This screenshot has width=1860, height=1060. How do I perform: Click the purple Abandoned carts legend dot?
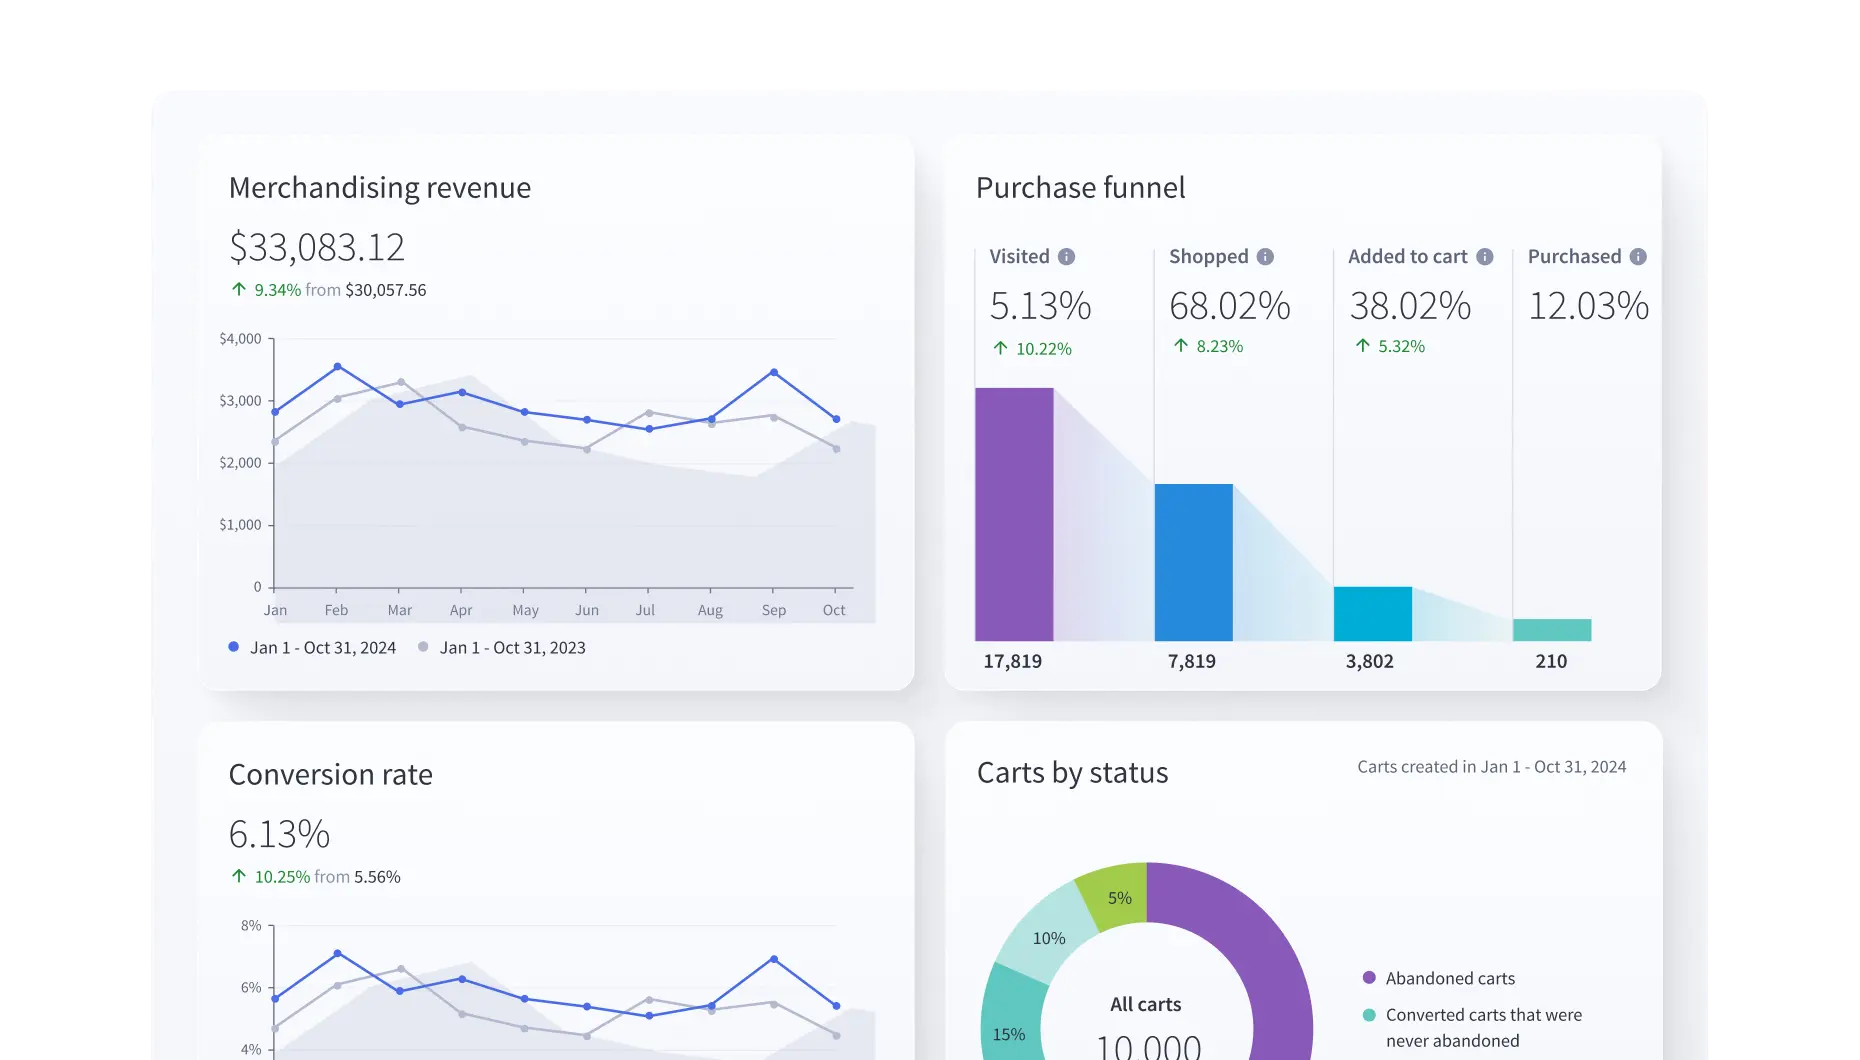tap(1369, 978)
